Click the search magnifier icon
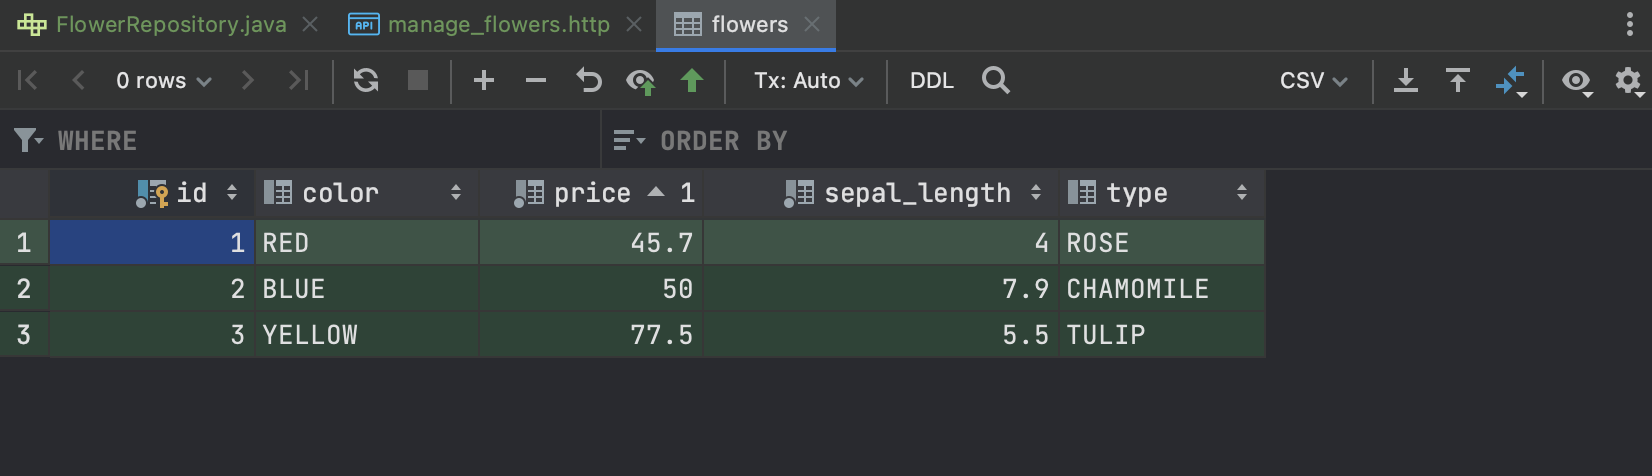Screen dimensions: 1652x476 [x=996, y=81]
